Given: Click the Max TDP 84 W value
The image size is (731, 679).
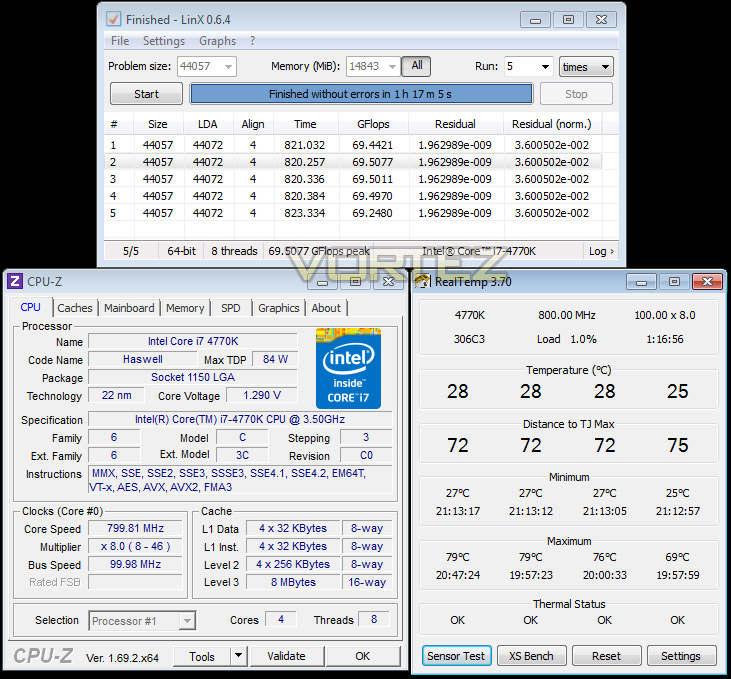Looking at the screenshot, I should point(275,359).
